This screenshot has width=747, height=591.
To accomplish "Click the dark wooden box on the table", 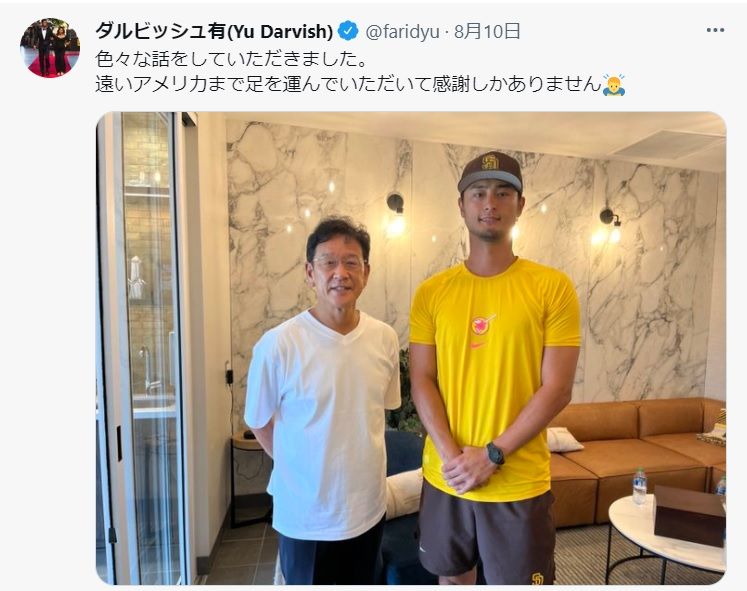I will point(689,515).
